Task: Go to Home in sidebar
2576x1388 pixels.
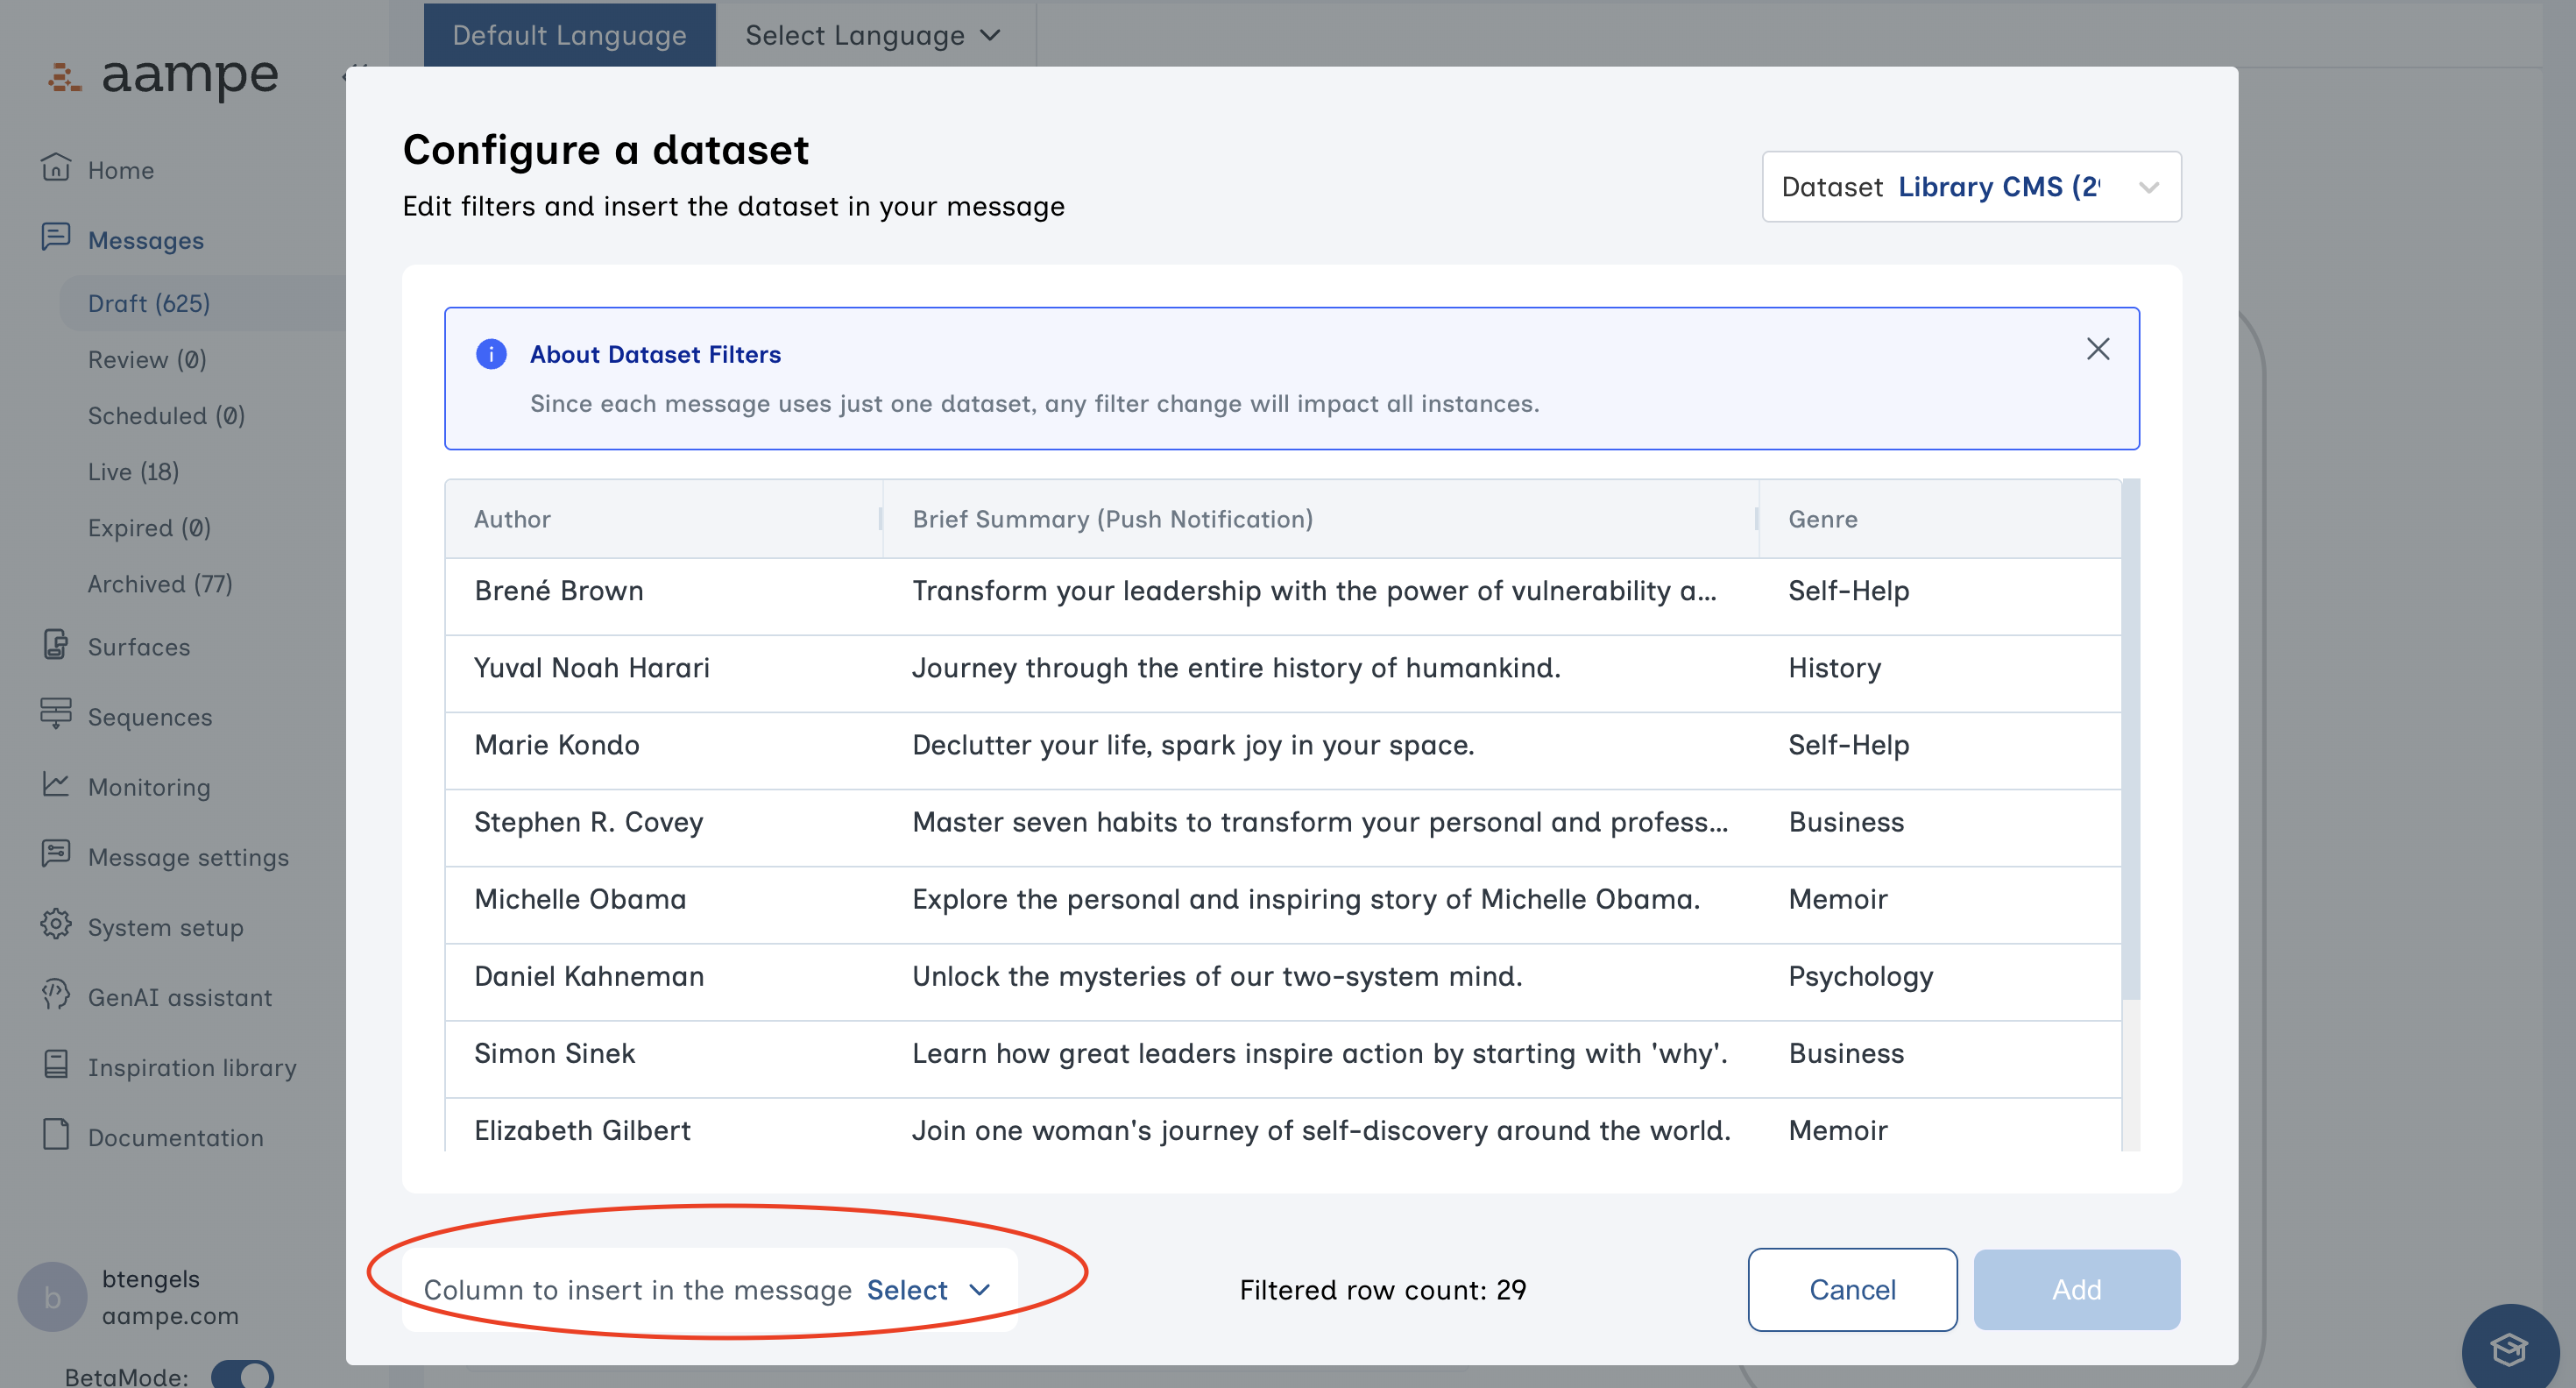Action: point(121,170)
